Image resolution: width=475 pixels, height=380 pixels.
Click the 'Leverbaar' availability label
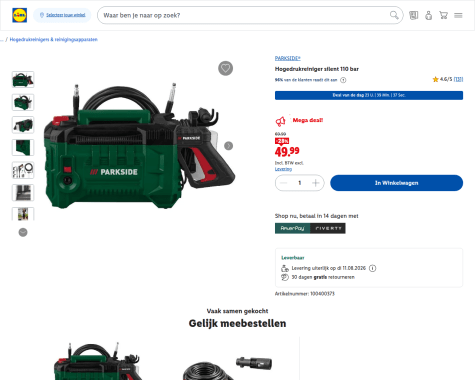coord(293,258)
